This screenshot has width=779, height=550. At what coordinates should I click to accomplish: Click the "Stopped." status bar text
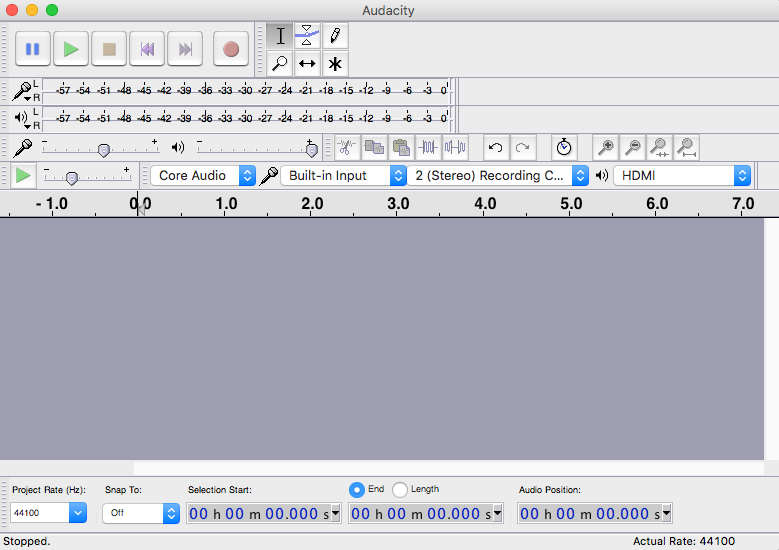[x=26, y=541]
